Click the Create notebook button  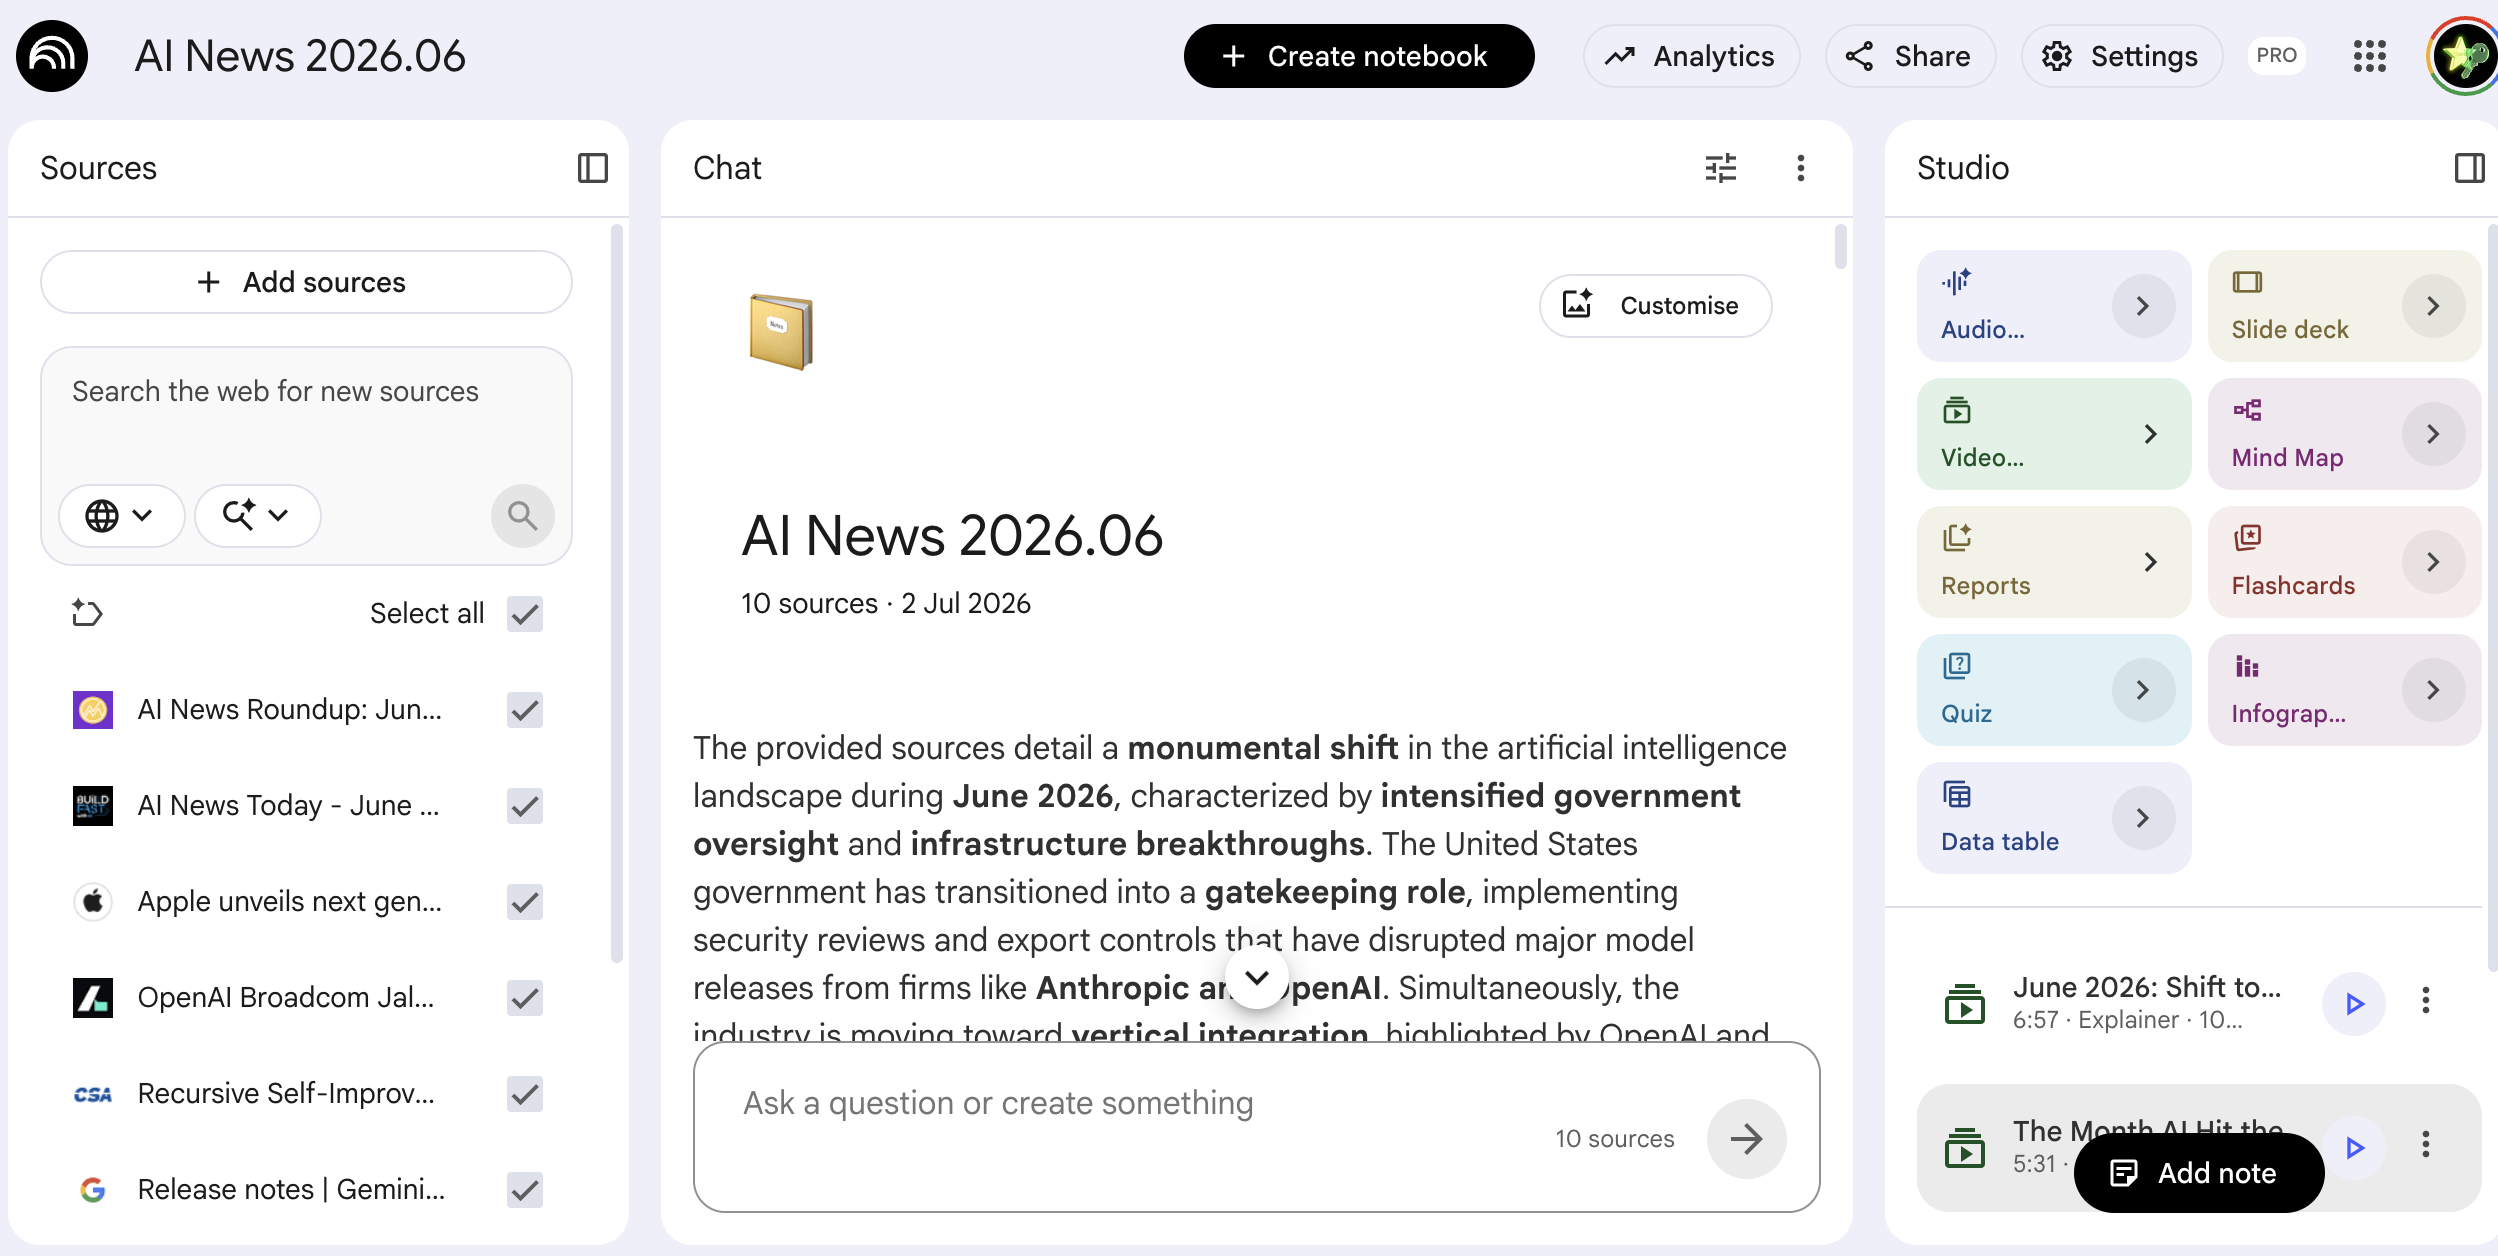click(x=1358, y=56)
